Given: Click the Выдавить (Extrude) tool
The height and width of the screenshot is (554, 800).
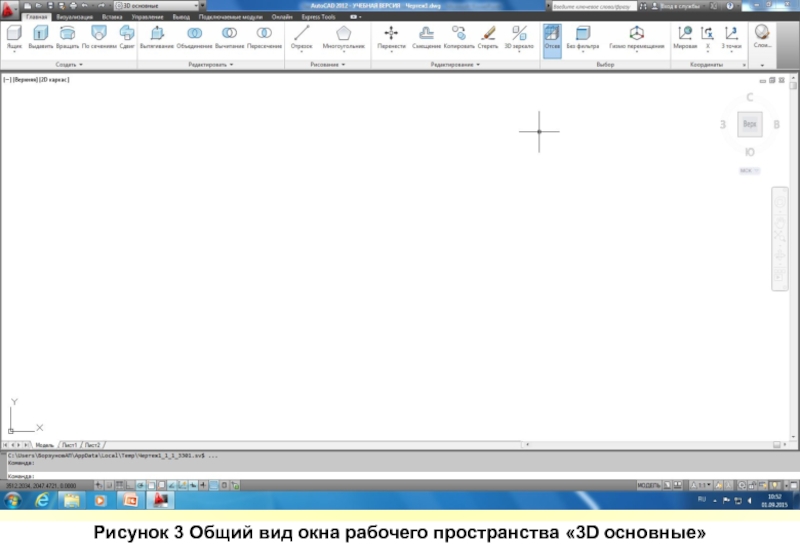Looking at the screenshot, I should [41, 35].
